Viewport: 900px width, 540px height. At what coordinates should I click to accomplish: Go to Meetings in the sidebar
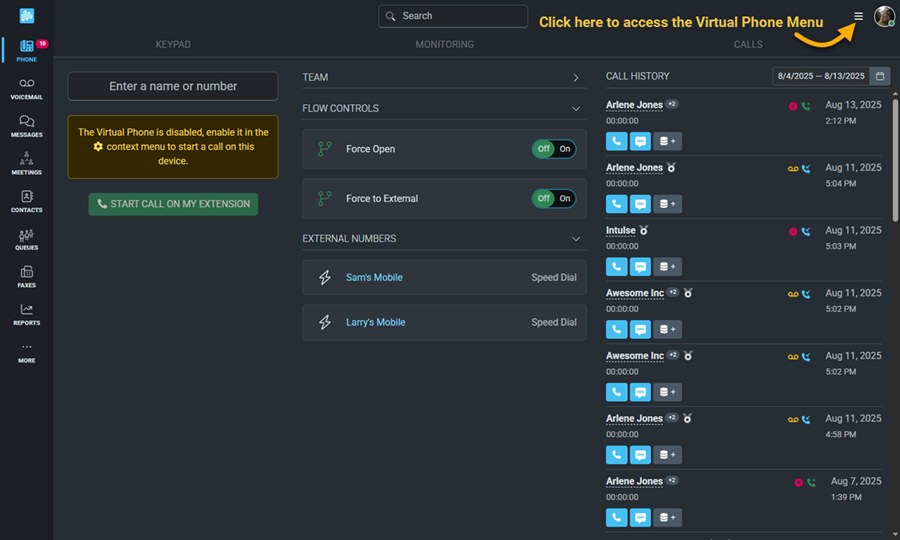tap(26, 164)
